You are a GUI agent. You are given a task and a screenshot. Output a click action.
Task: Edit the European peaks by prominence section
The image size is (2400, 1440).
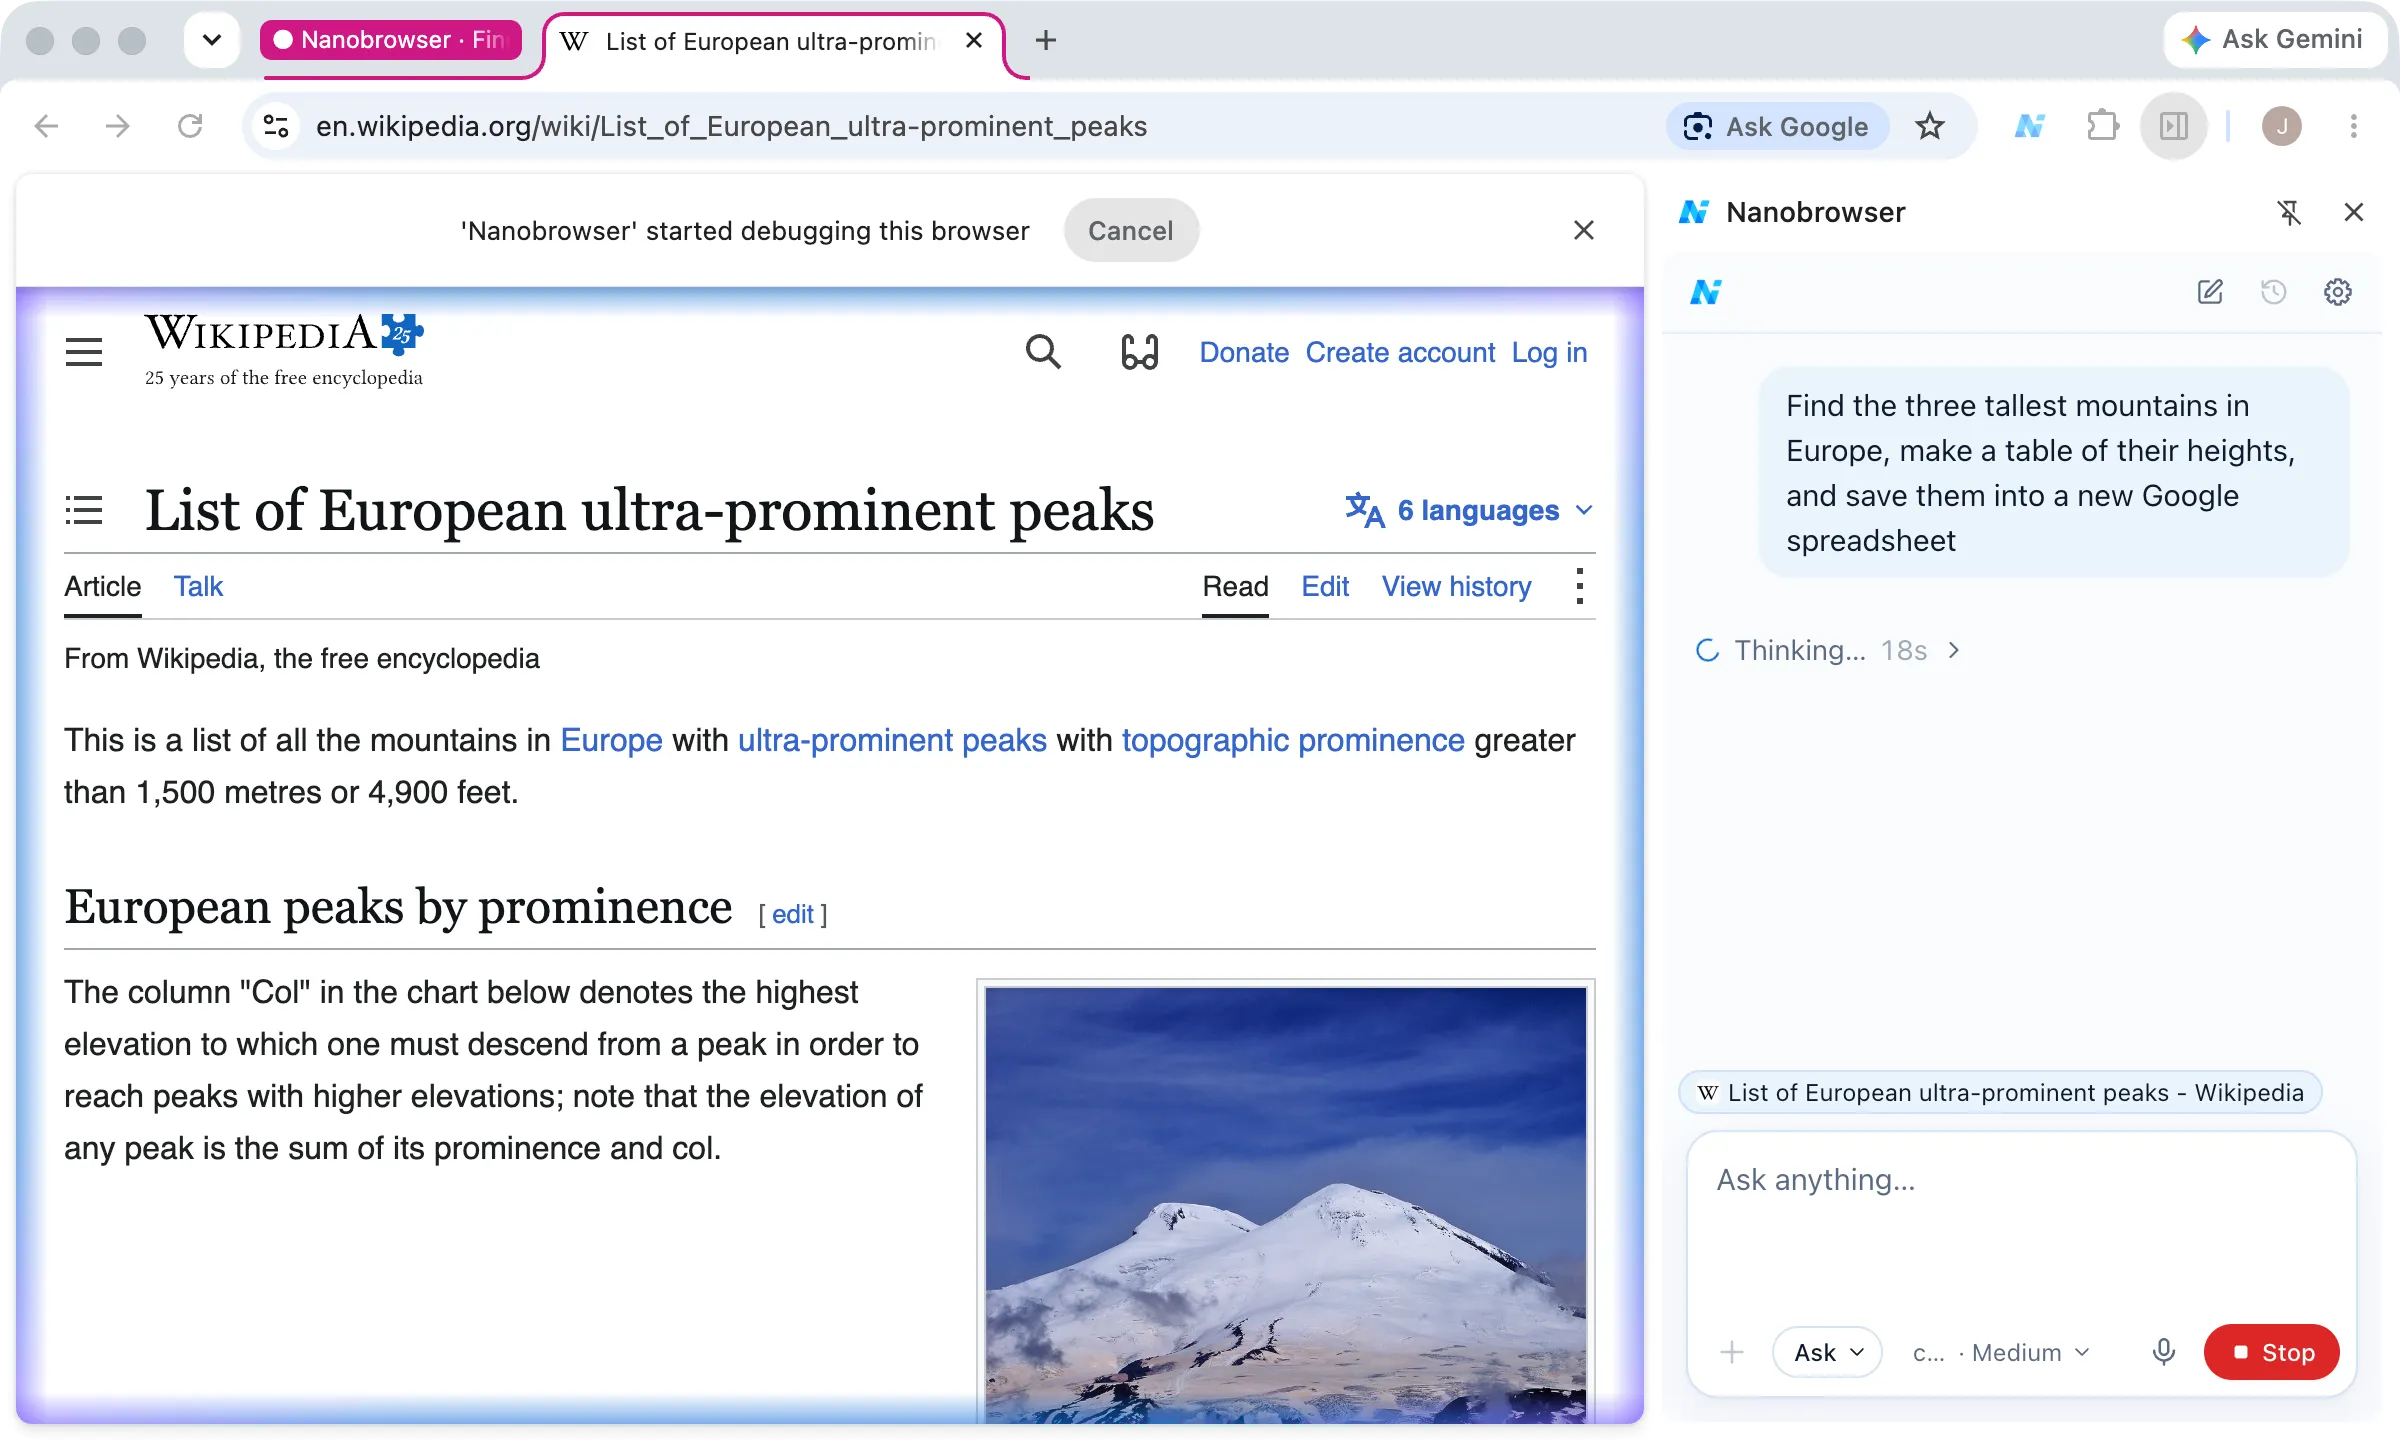pyautogui.click(x=792, y=914)
